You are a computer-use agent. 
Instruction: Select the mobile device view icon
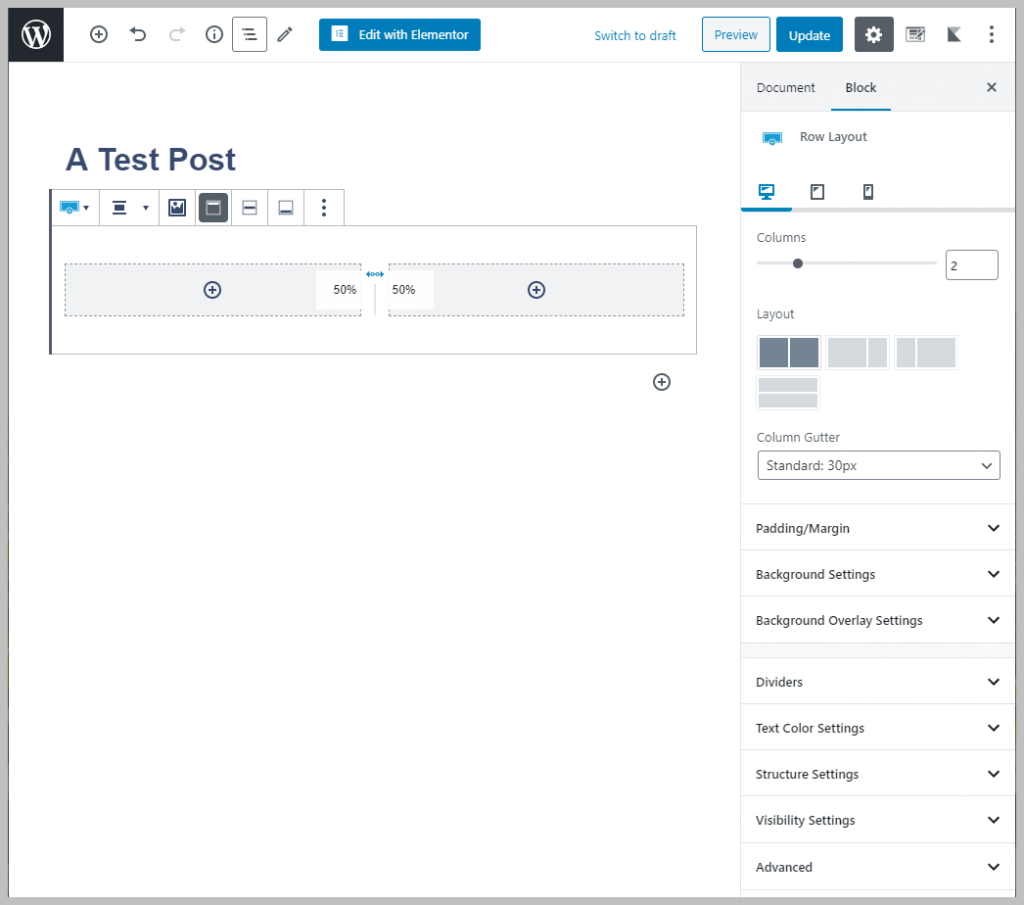tap(868, 192)
